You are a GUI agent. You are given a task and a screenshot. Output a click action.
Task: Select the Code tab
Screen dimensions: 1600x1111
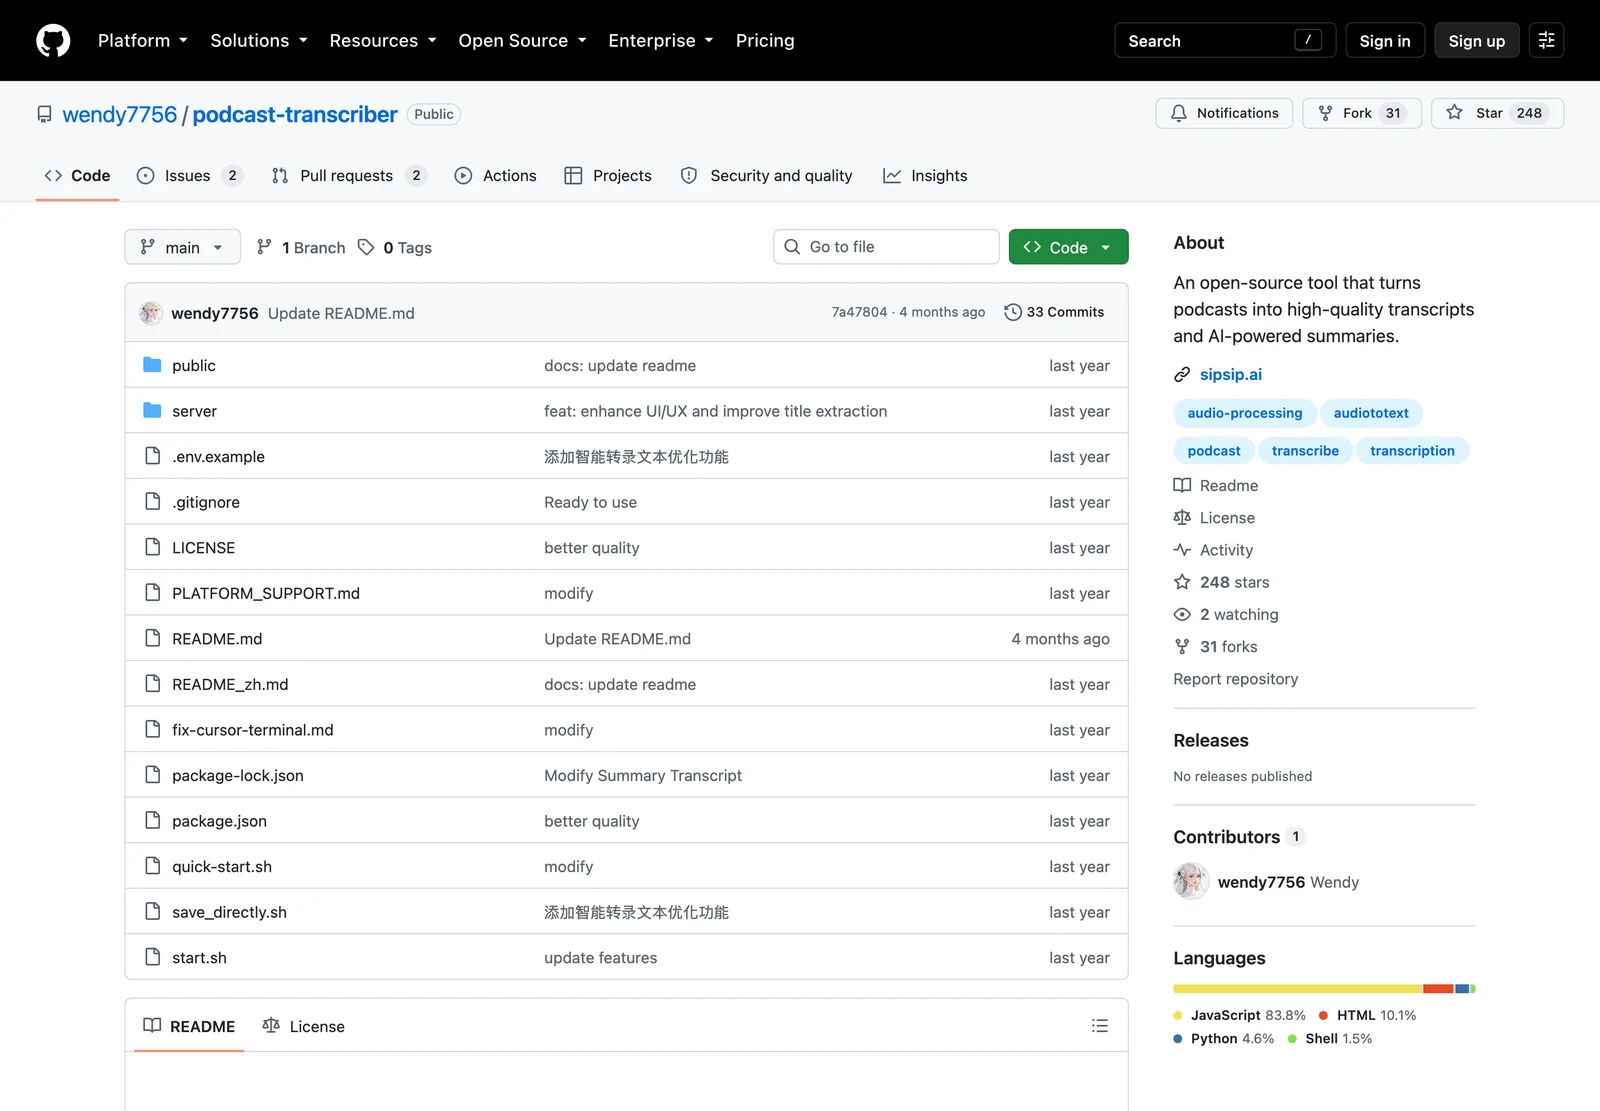pyautogui.click(x=77, y=176)
